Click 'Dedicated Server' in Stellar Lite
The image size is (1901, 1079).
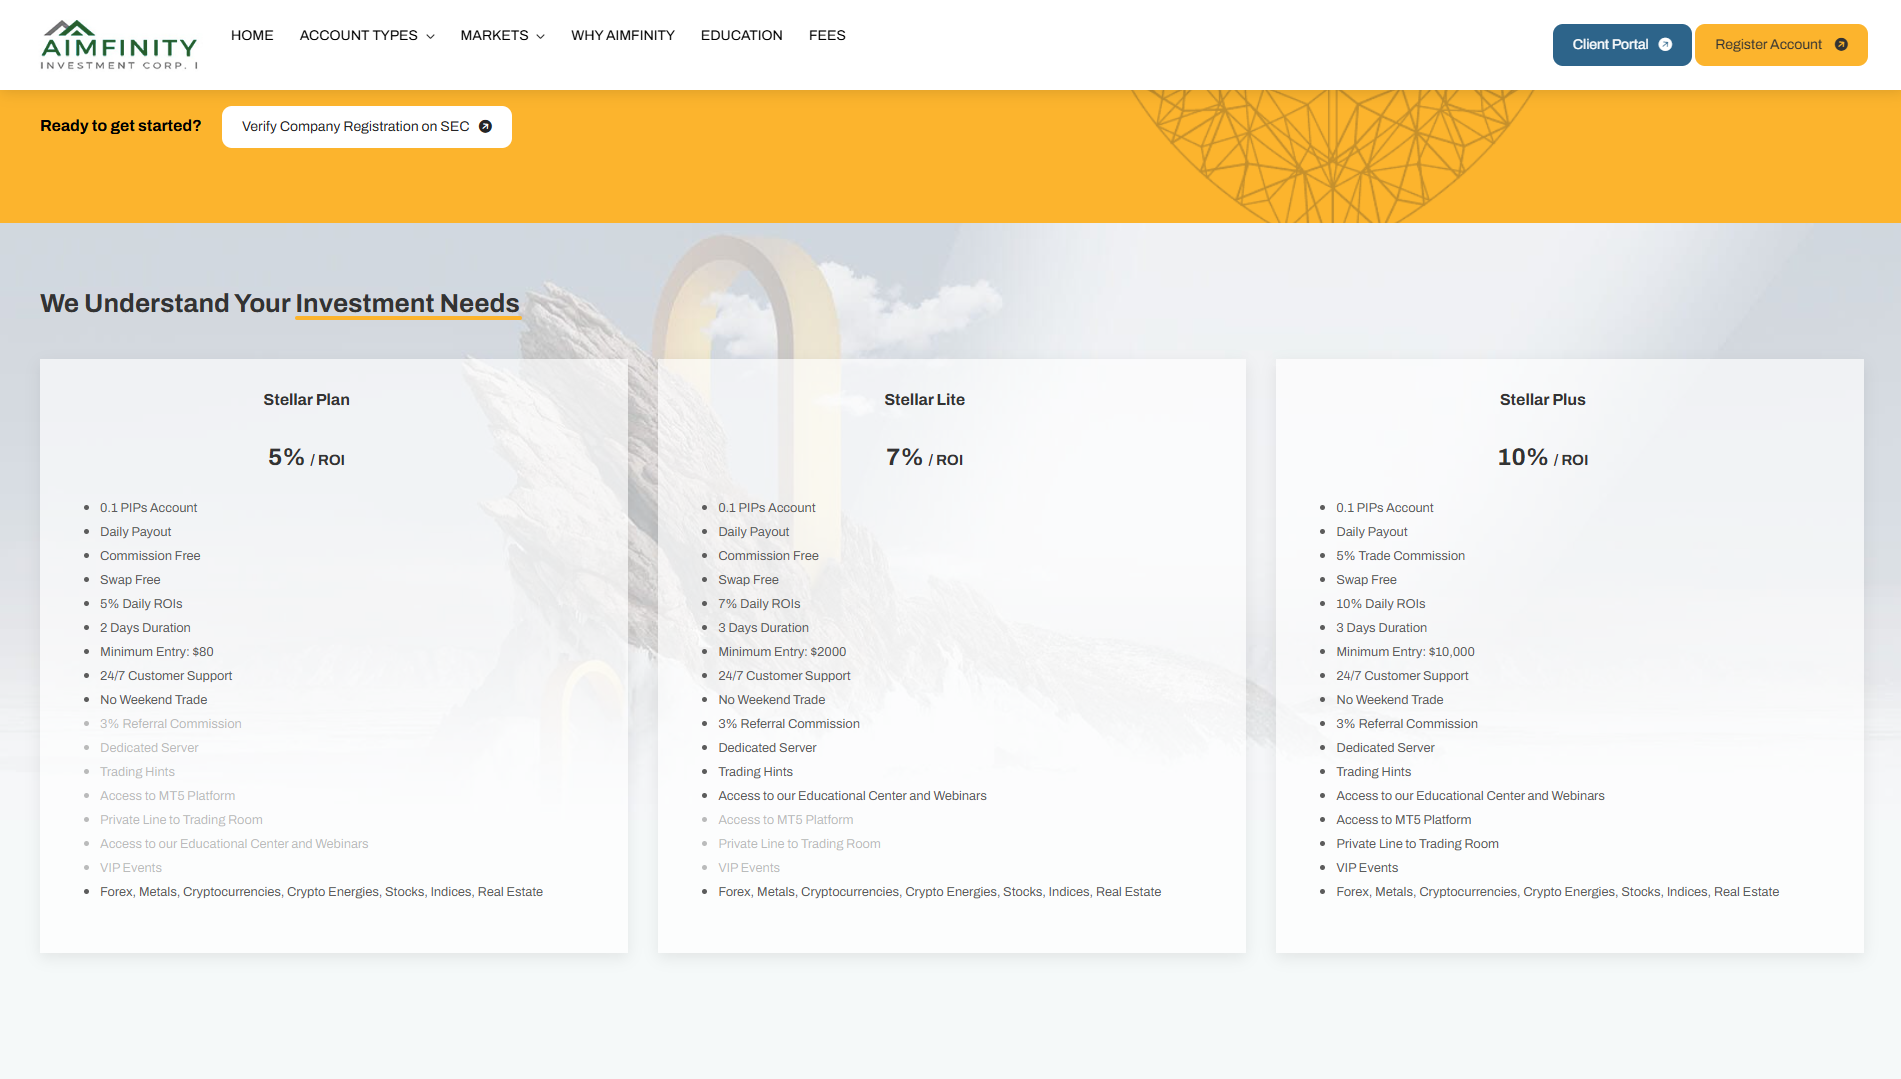pyautogui.click(x=767, y=748)
